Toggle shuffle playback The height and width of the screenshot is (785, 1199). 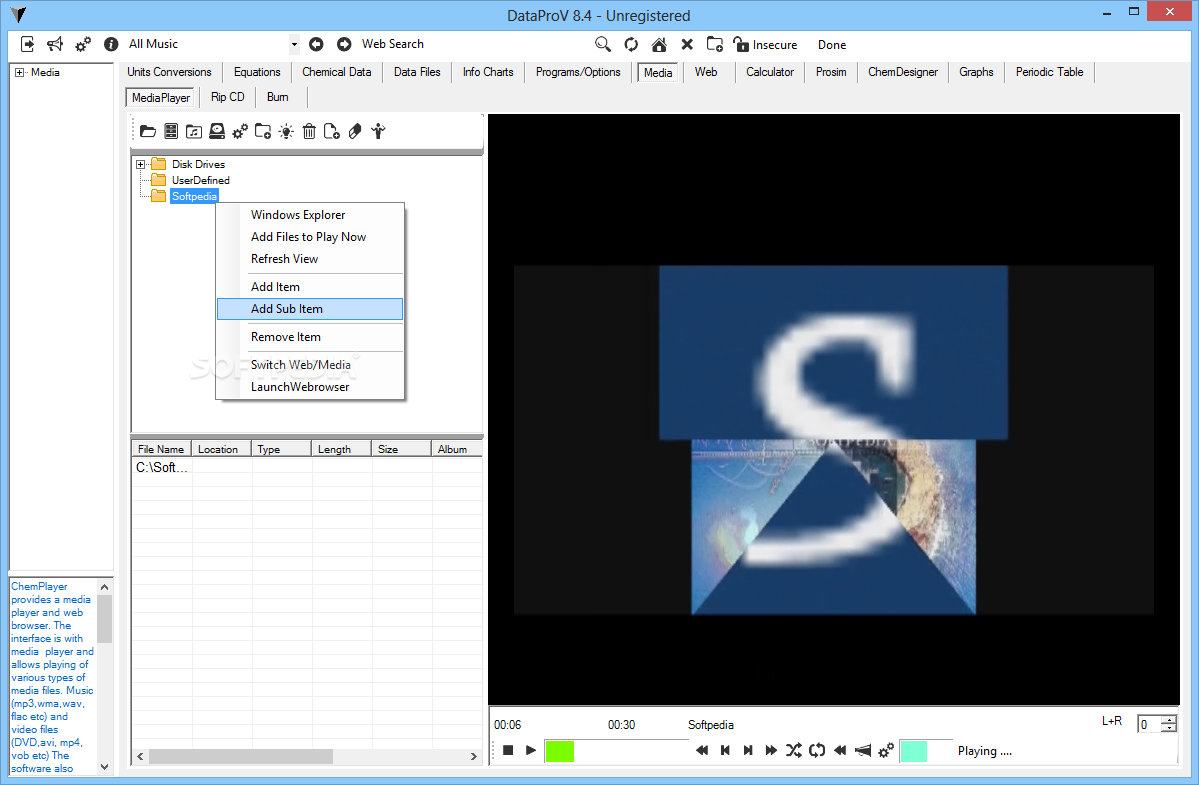[794, 751]
